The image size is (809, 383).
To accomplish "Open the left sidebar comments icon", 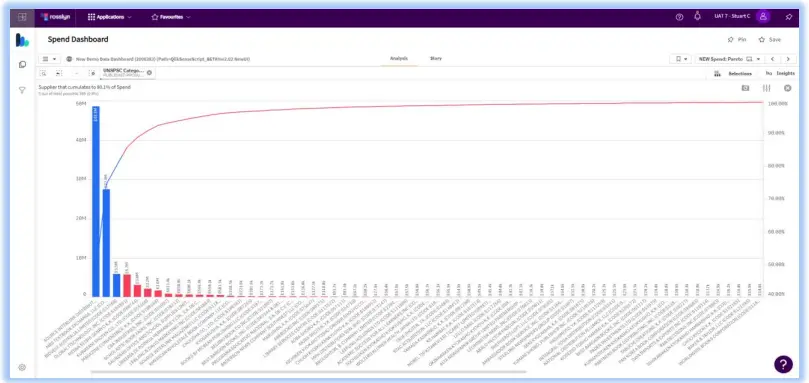I will 22,65.
